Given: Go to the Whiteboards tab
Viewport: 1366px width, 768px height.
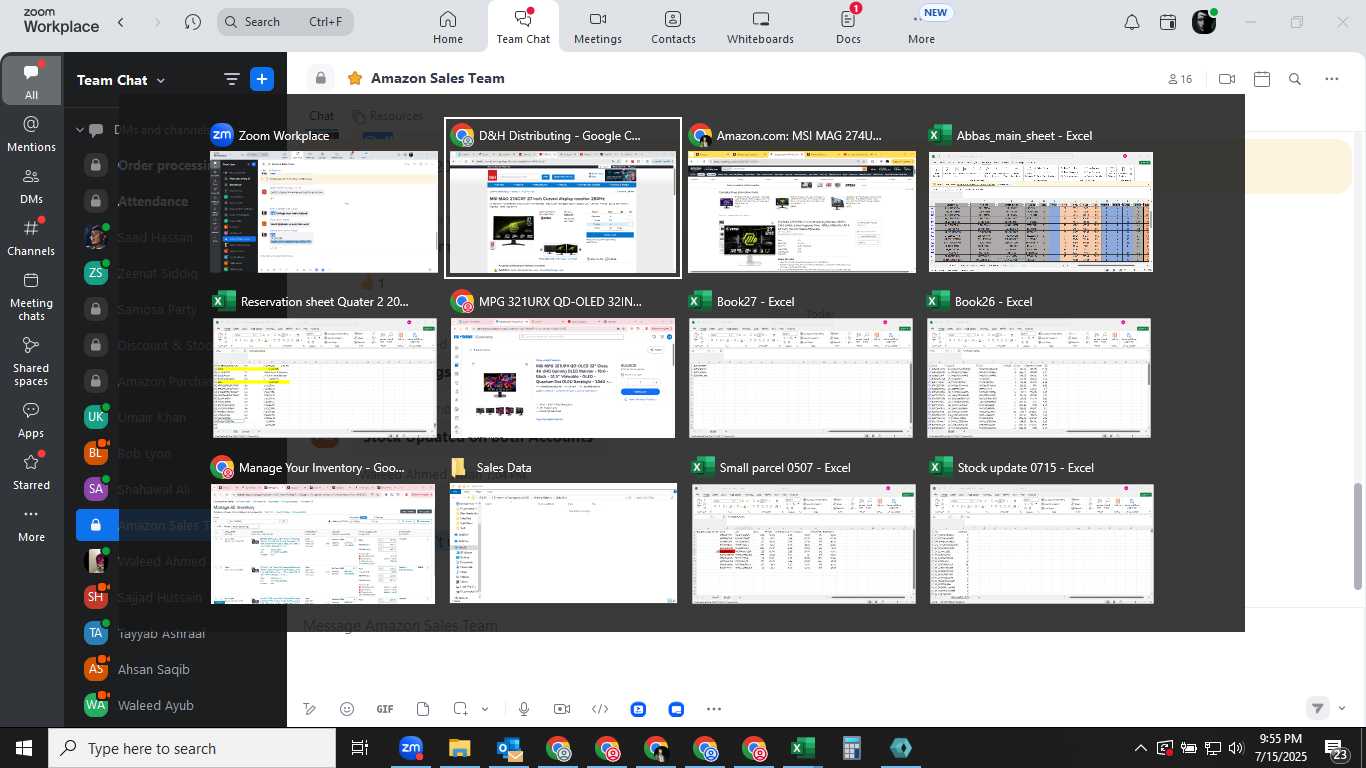Looking at the screenshot, I should click(760, 27).
